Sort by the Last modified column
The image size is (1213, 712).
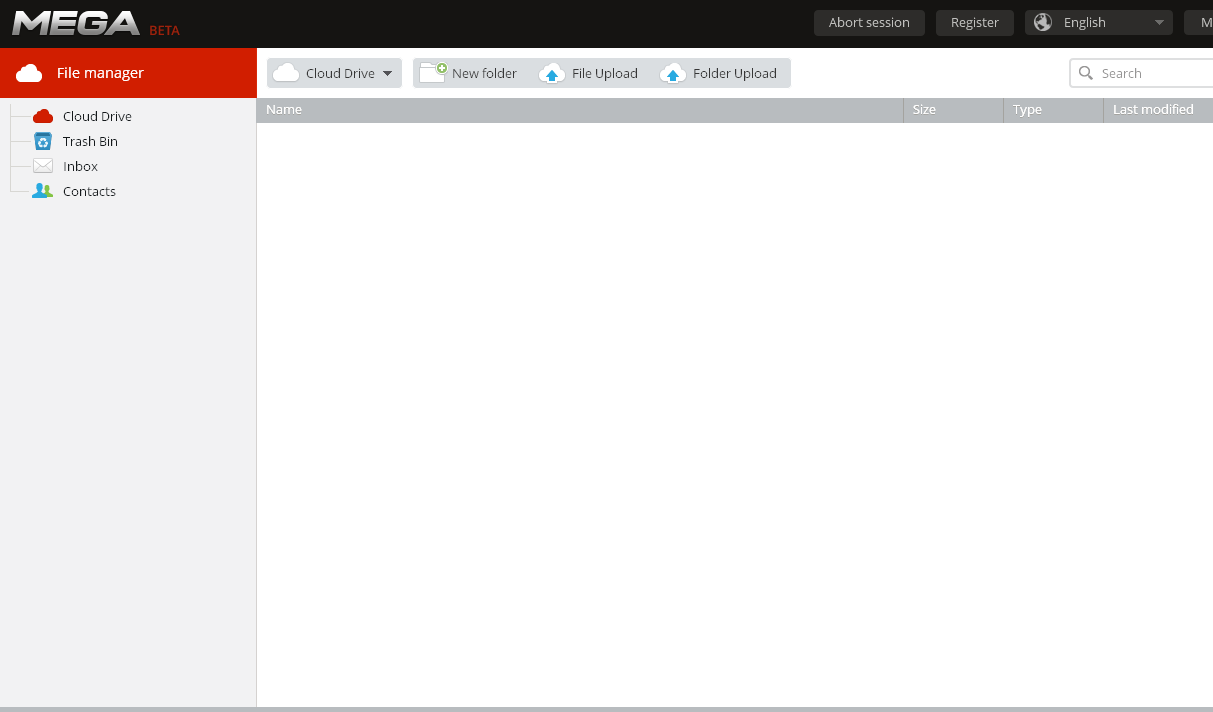1159,110
